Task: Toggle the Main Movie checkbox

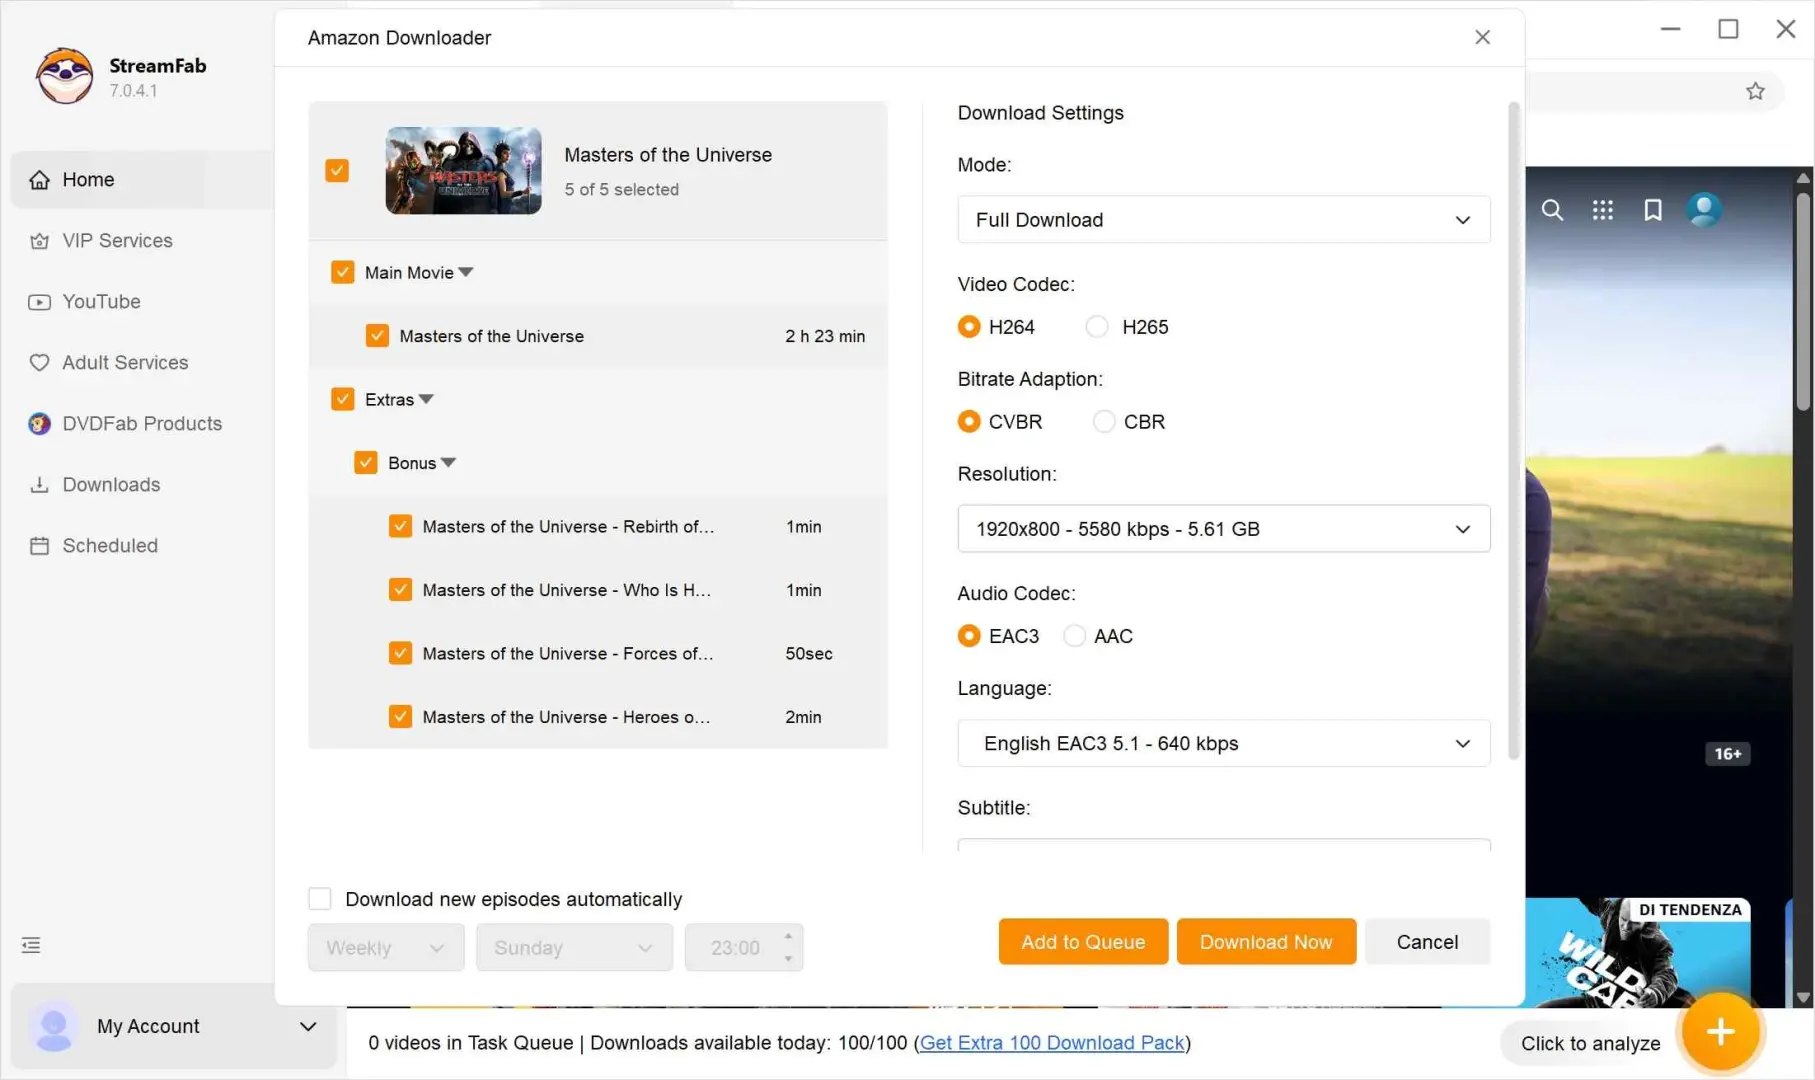Action: tap(342, 272)
